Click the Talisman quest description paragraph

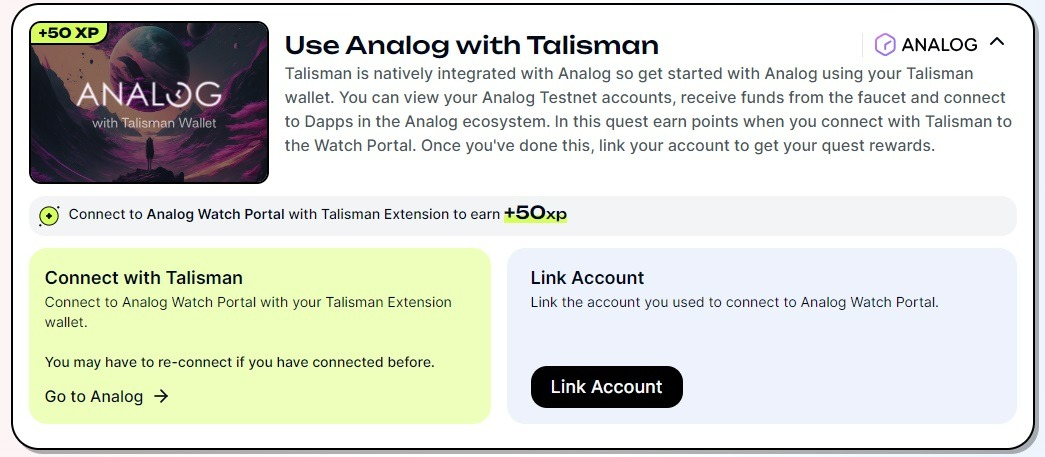[x=648, y=110]
